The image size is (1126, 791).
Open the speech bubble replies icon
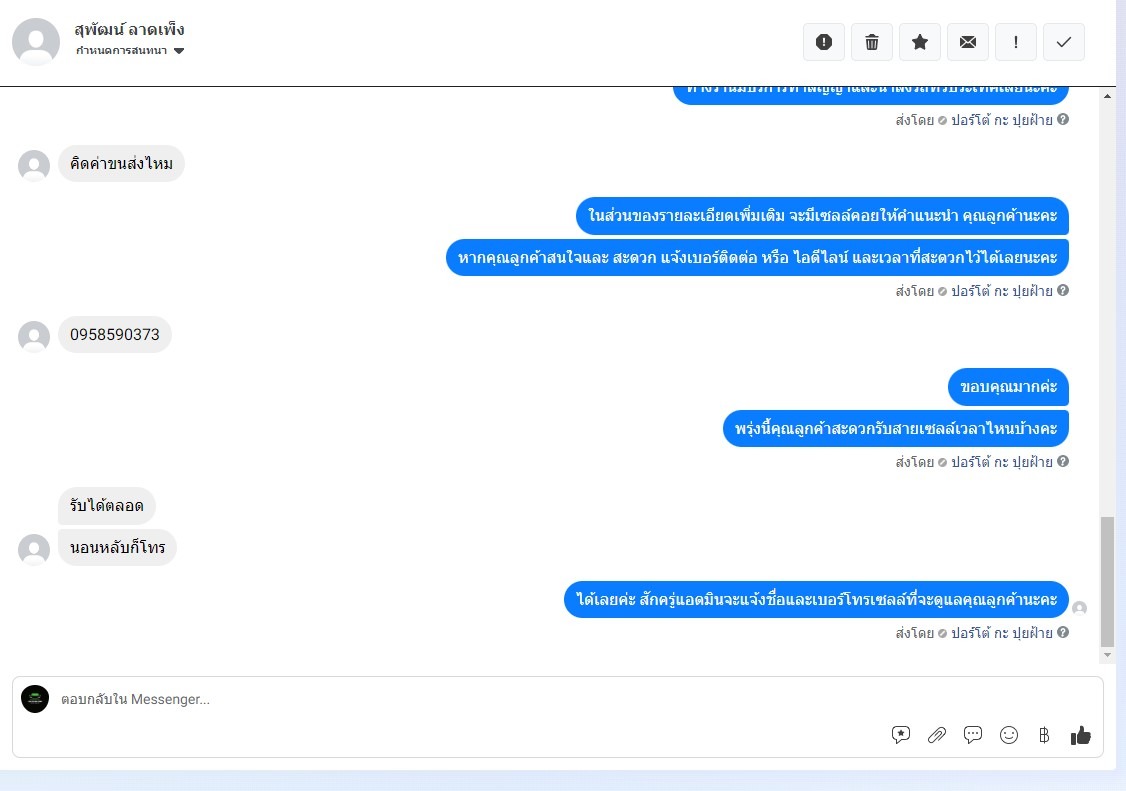click(972, 734)
